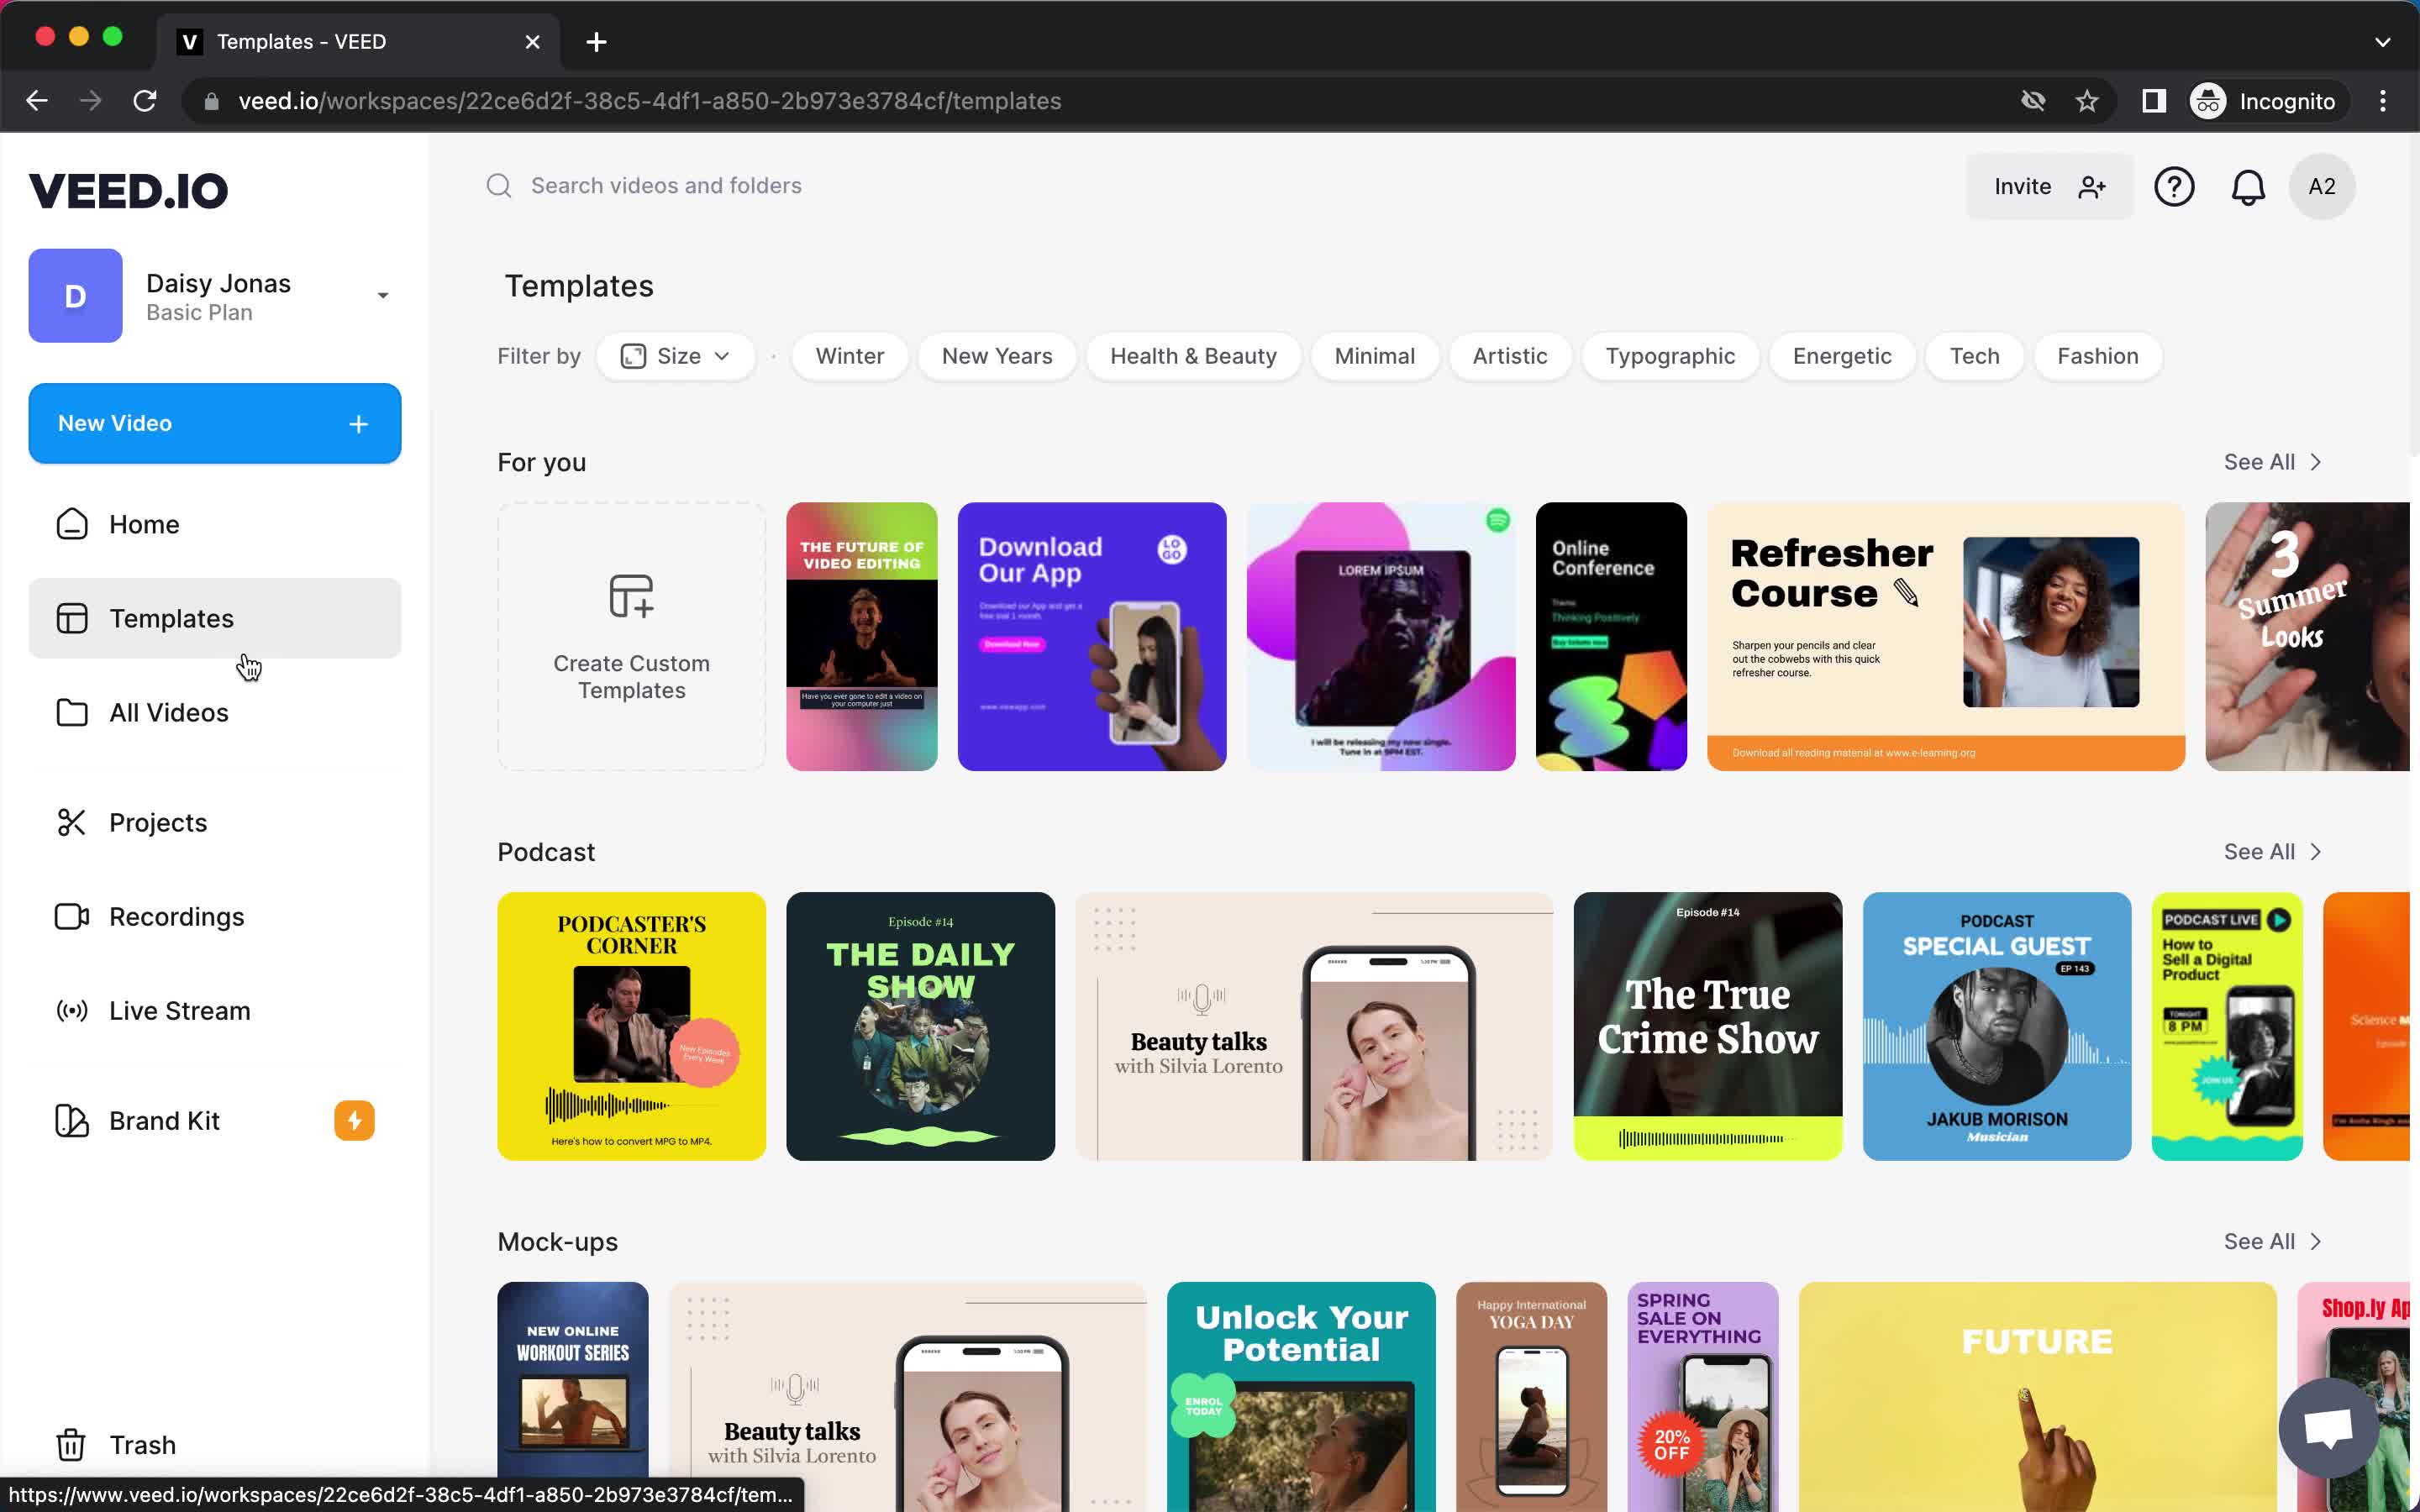Click the address bar URL

coord(650,101)
